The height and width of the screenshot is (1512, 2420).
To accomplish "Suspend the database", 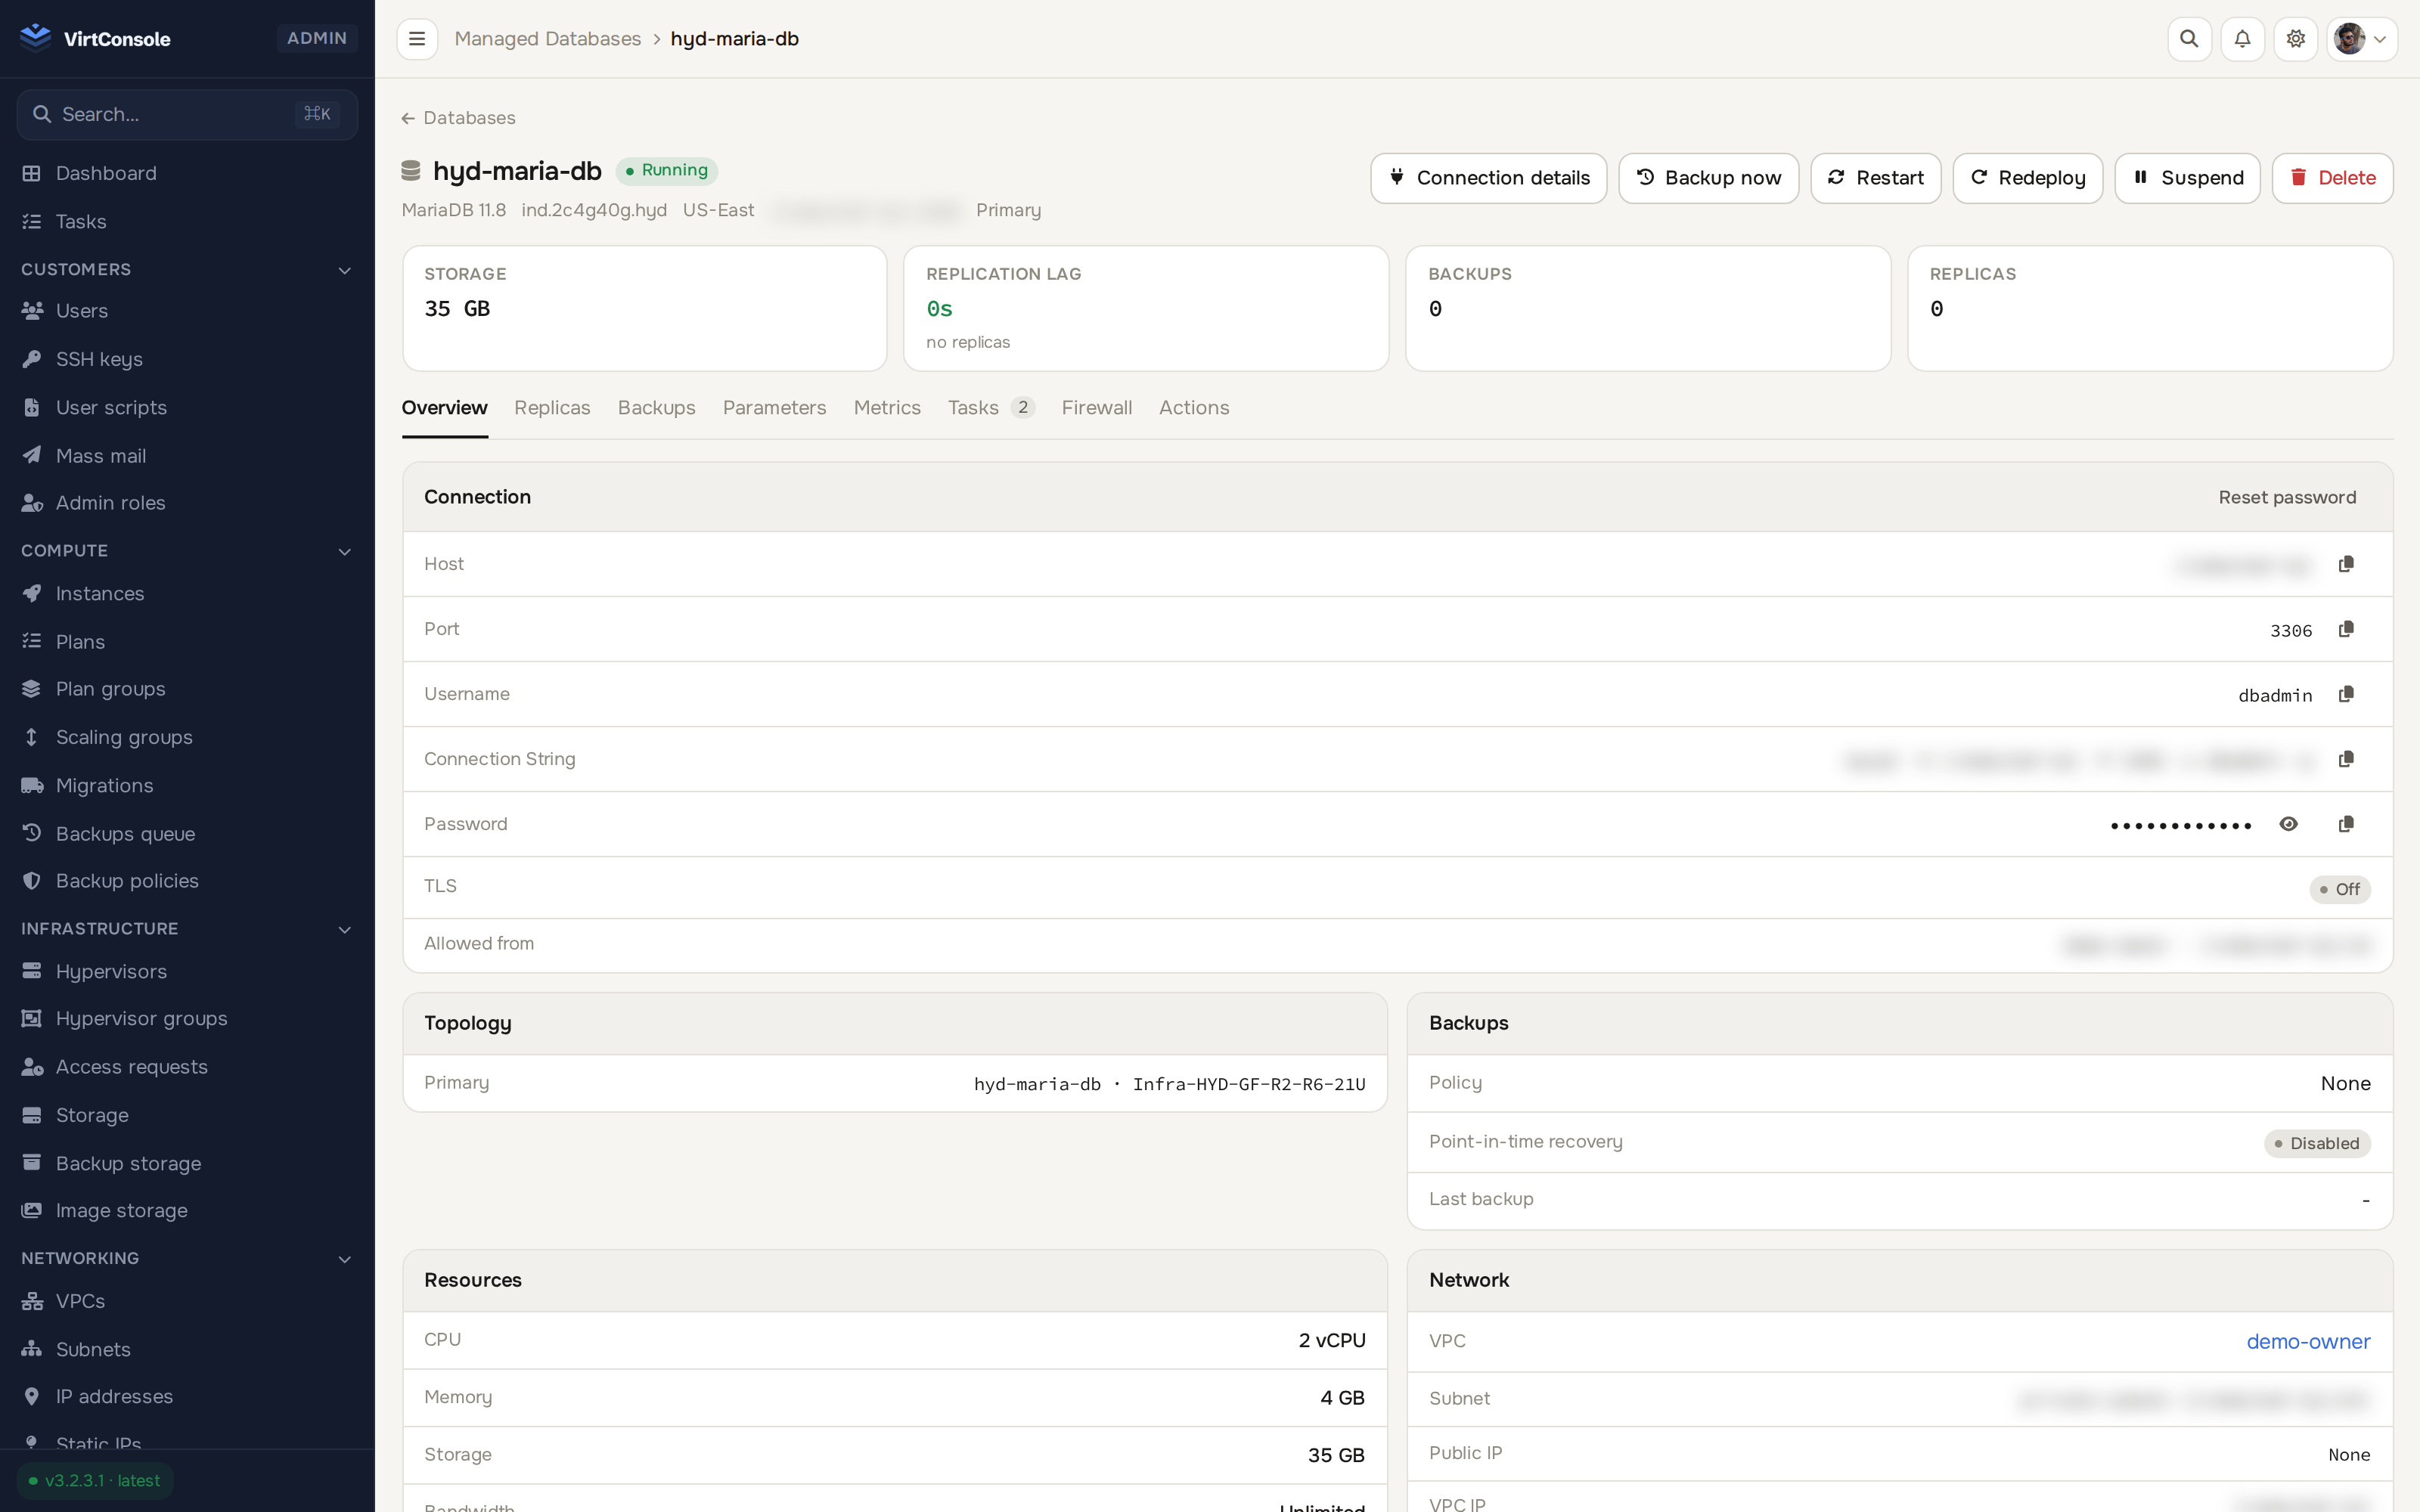I will [2187, 178].
